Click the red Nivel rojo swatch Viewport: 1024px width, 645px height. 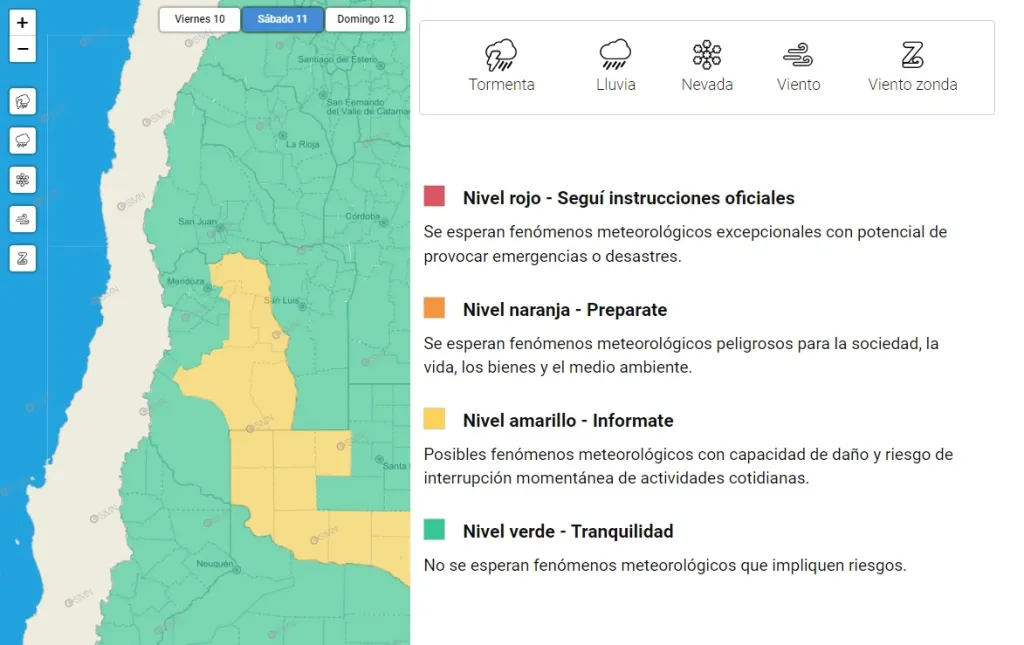[x=434, y=197]
